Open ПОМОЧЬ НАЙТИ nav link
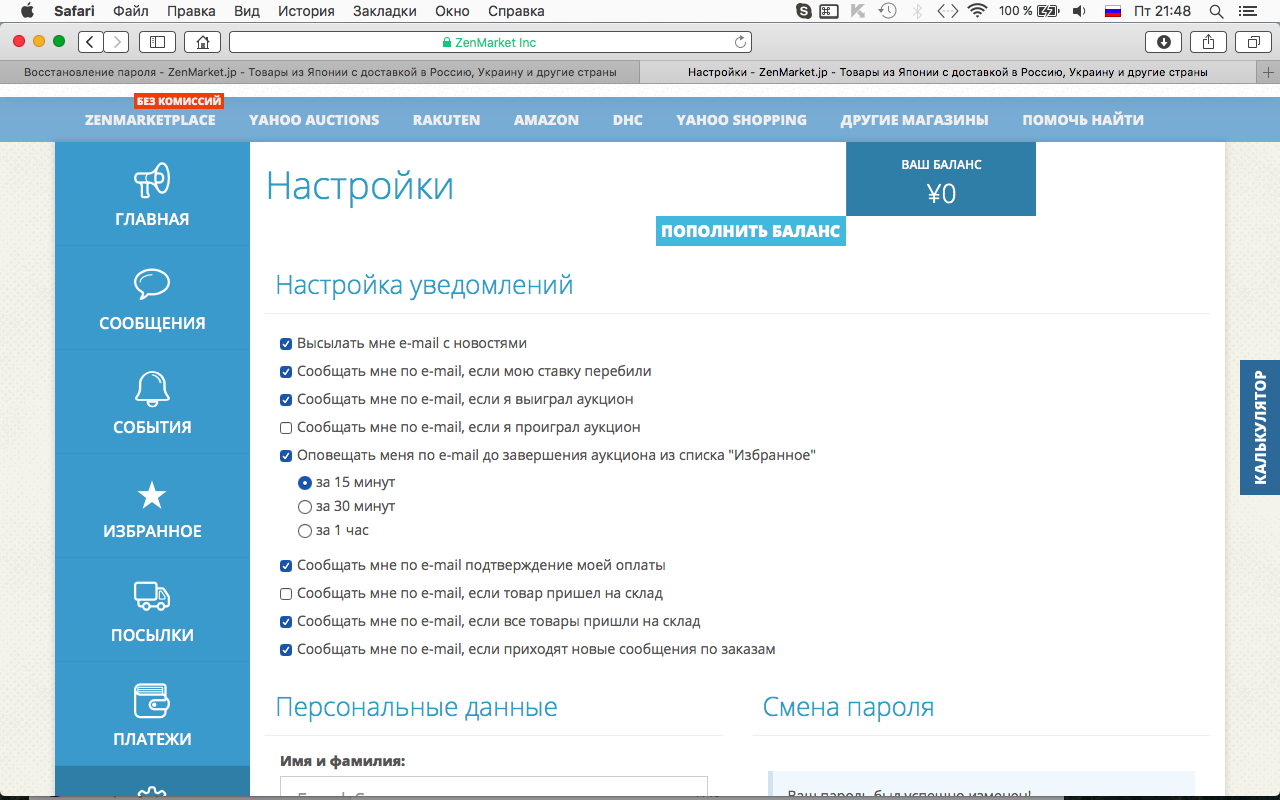Screen dimensions: 1280x800 coord(1083,120)
